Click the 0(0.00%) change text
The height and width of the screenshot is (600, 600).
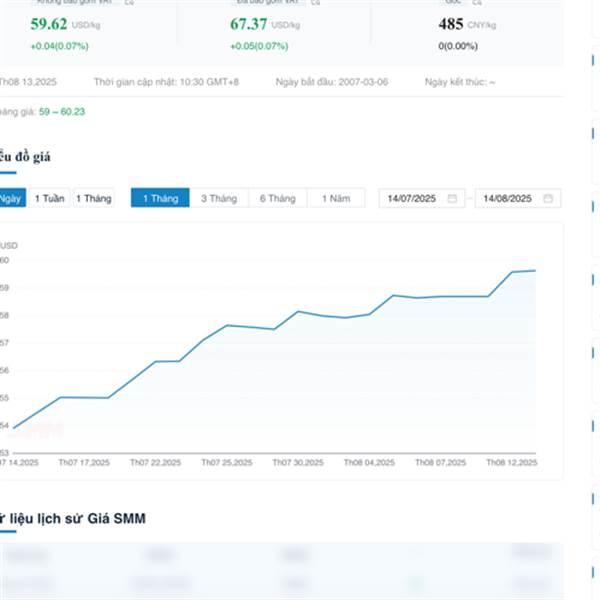pyautogui.click(x=458, y=46)
